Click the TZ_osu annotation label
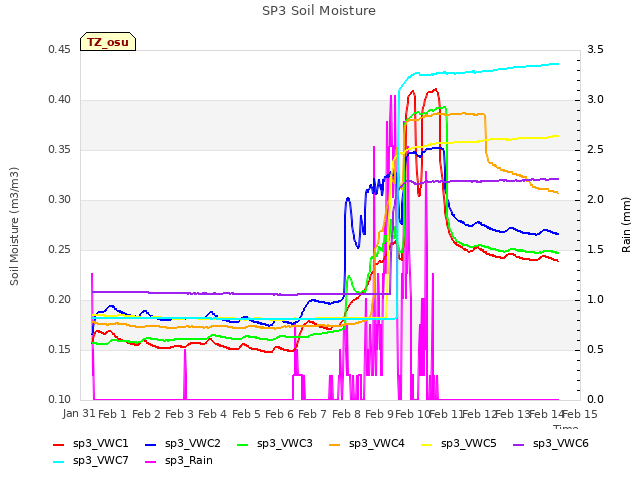The height and width of the screenshot is (480, 640). coord(108,42)
